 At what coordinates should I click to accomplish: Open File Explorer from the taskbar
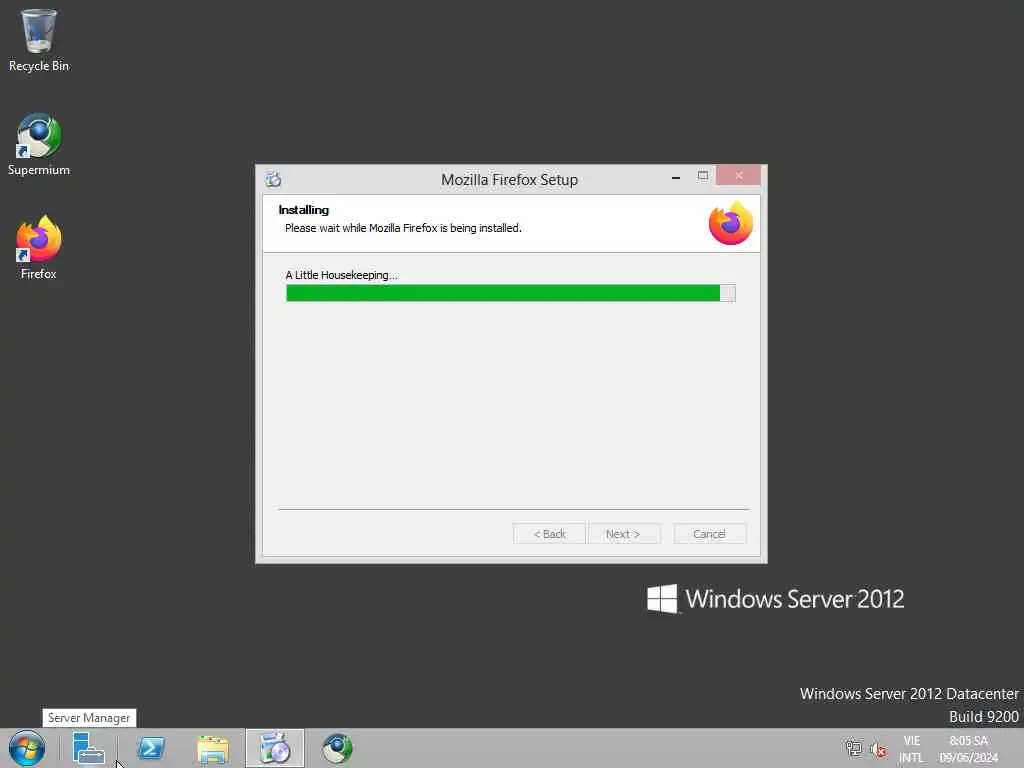tap(213, 748)
